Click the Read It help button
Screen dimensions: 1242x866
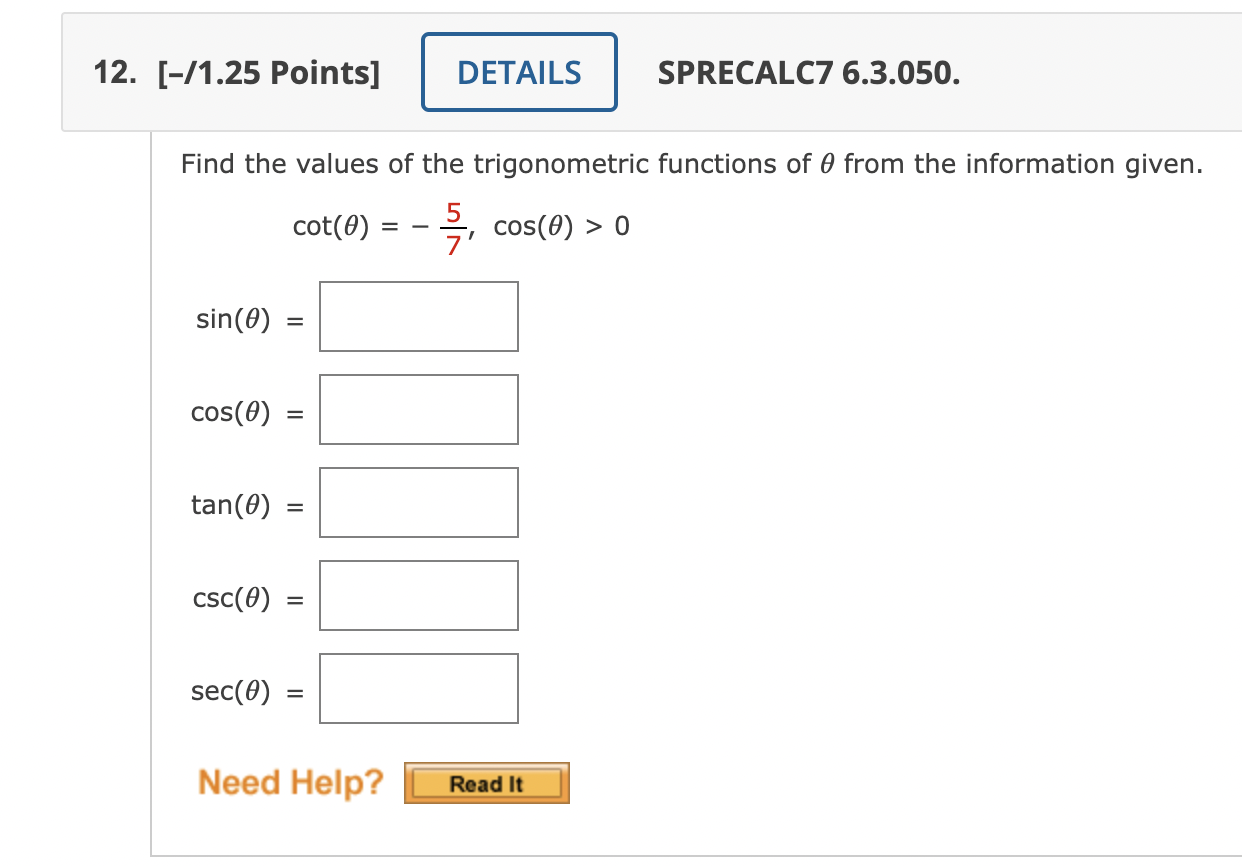point(486,783)
